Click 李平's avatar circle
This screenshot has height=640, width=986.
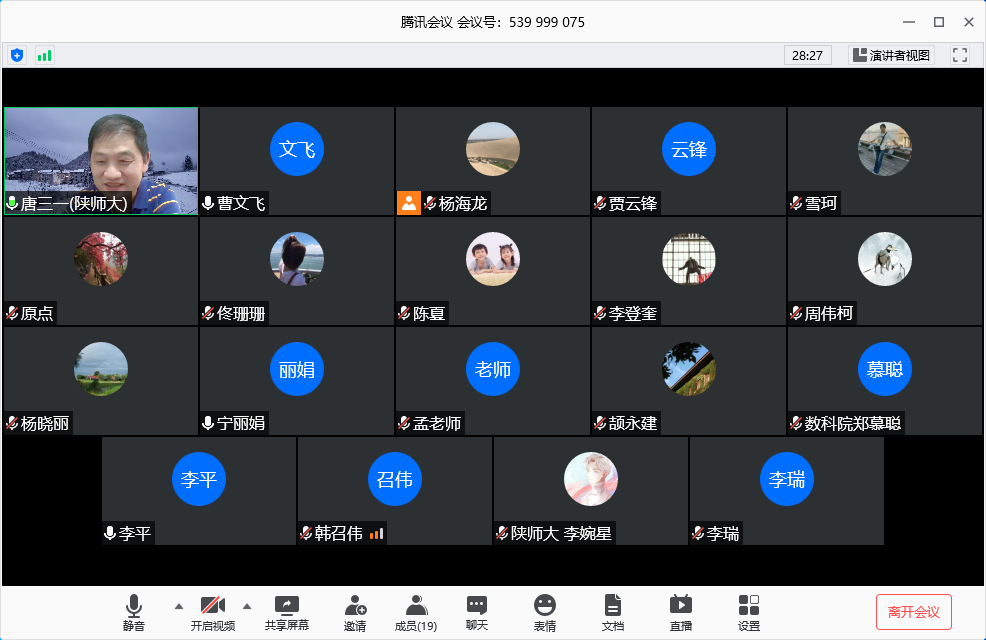click(x=199, y=479)
